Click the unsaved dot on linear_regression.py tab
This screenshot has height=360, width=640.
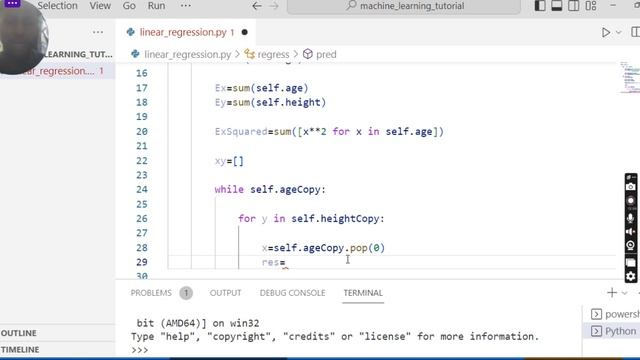click(x=244, y=32)
